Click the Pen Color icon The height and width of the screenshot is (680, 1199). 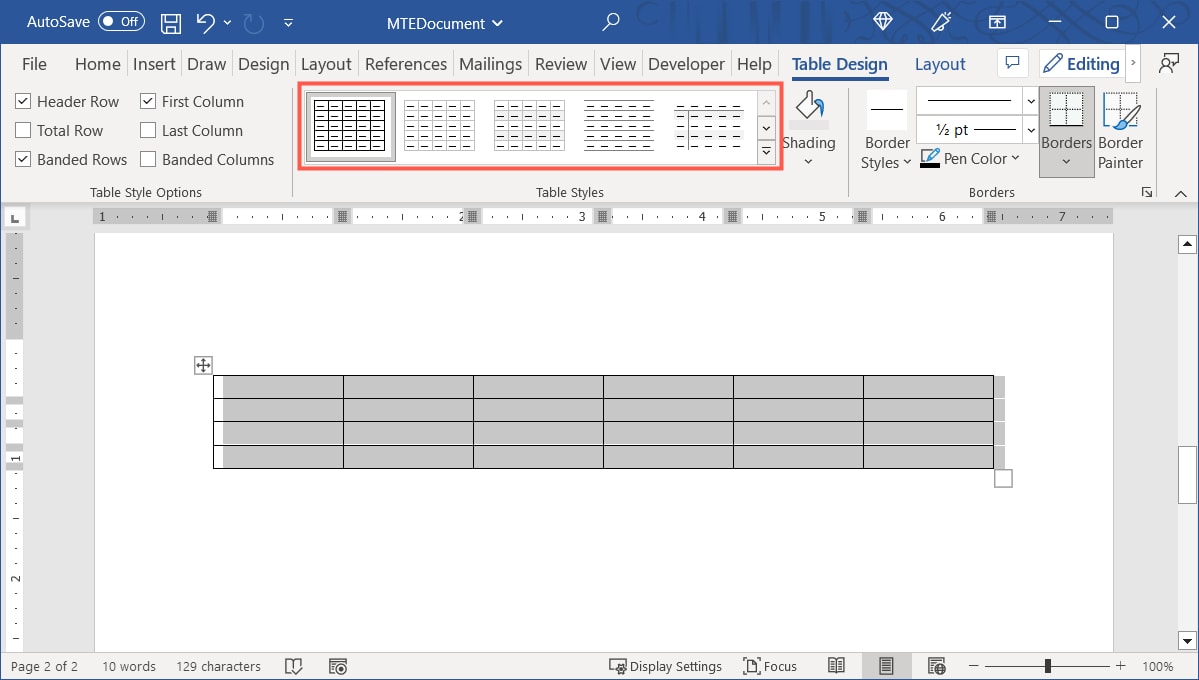click(930, 158)
